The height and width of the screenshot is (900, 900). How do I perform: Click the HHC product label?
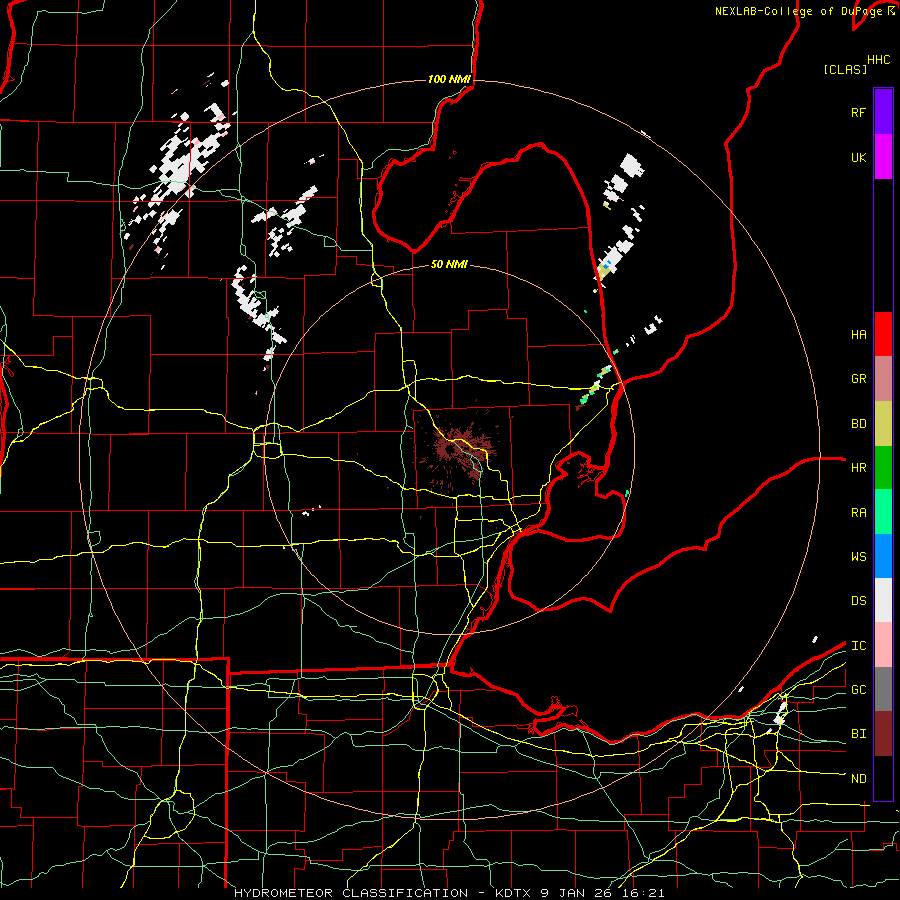pyautogui.click(x=878, y=60)
